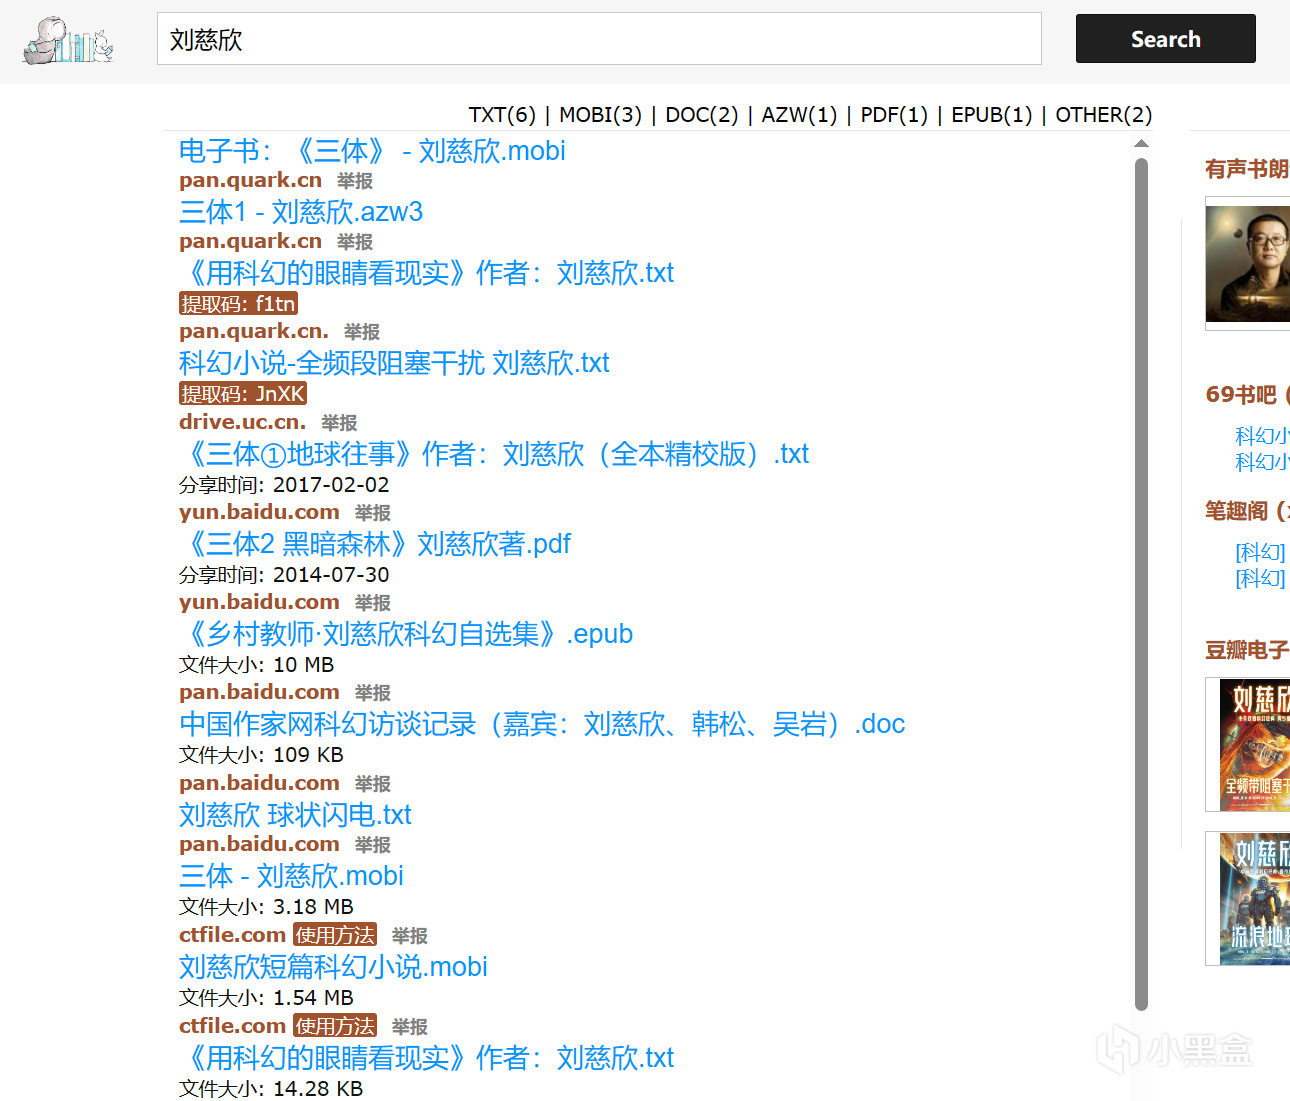Screen dimensions: 1290x1101
Task: Click second 科幻小 link under 69书吧
Action: (x=1262, y=462)
